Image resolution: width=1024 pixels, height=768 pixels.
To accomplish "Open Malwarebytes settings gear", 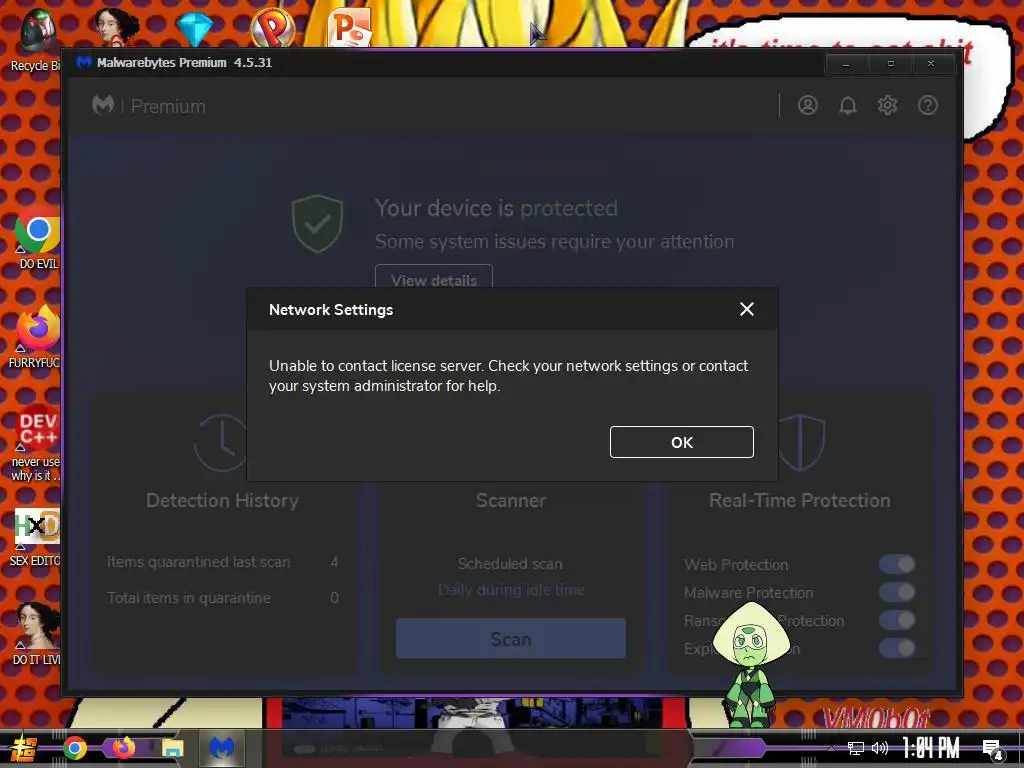I will (888, 105).
